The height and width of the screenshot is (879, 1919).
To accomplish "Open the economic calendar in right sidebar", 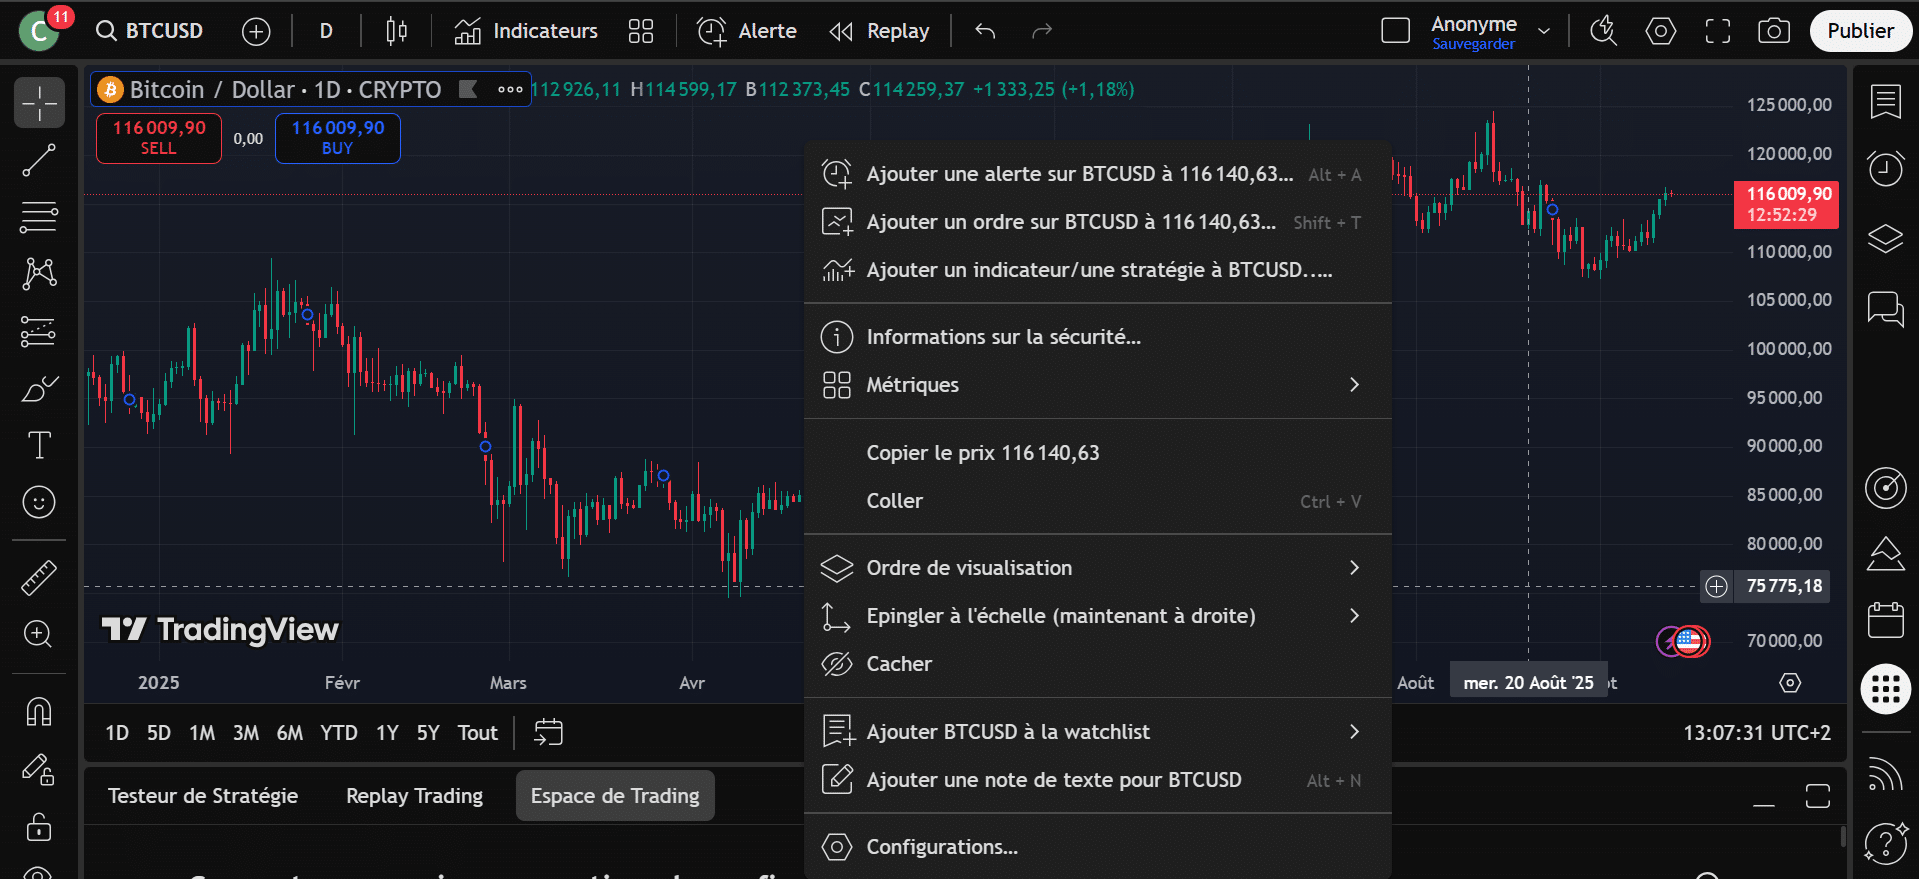I will point(1885,620).
